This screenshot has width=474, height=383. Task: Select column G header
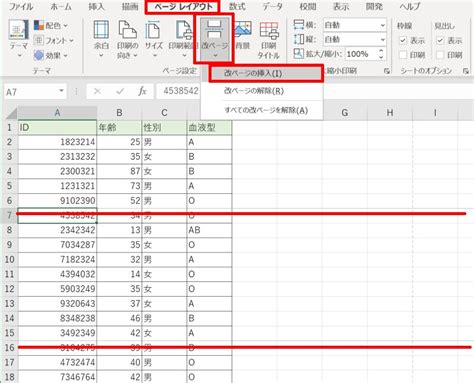click(x=345, y=113)
